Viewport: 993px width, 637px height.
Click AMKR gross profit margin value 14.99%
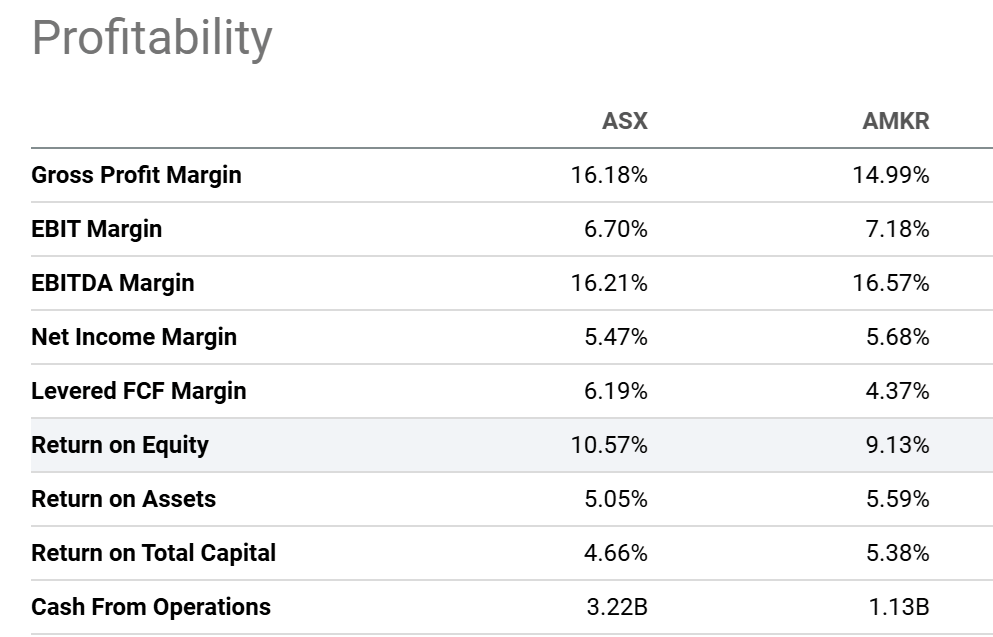[891, 175]
